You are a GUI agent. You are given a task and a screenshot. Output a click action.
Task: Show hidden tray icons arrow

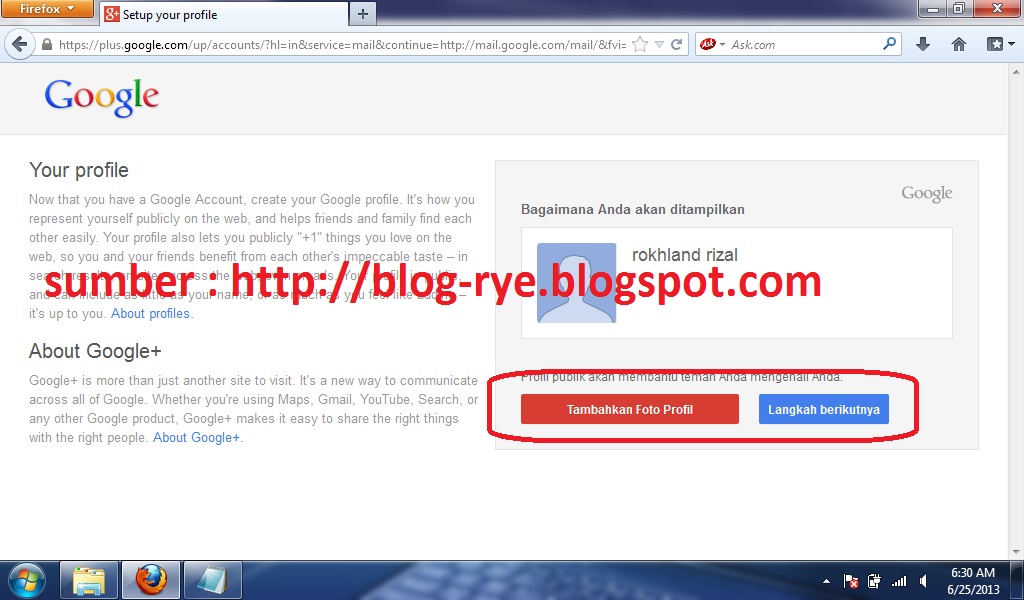point(827,581)
